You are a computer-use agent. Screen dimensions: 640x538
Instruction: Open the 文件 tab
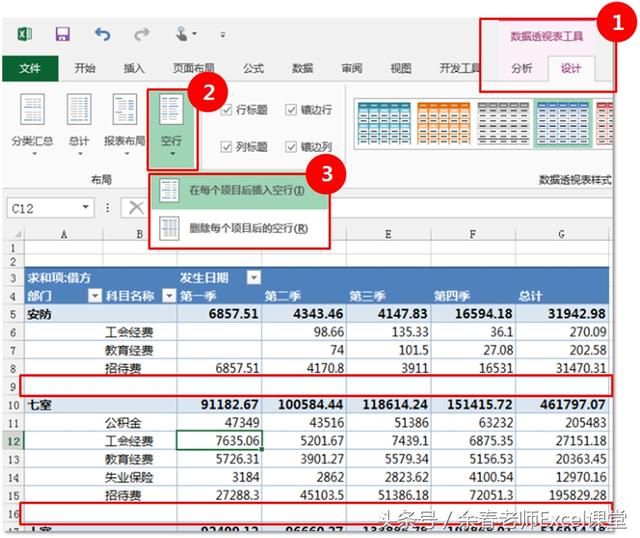pyautogui.click(x=30, y=68)
